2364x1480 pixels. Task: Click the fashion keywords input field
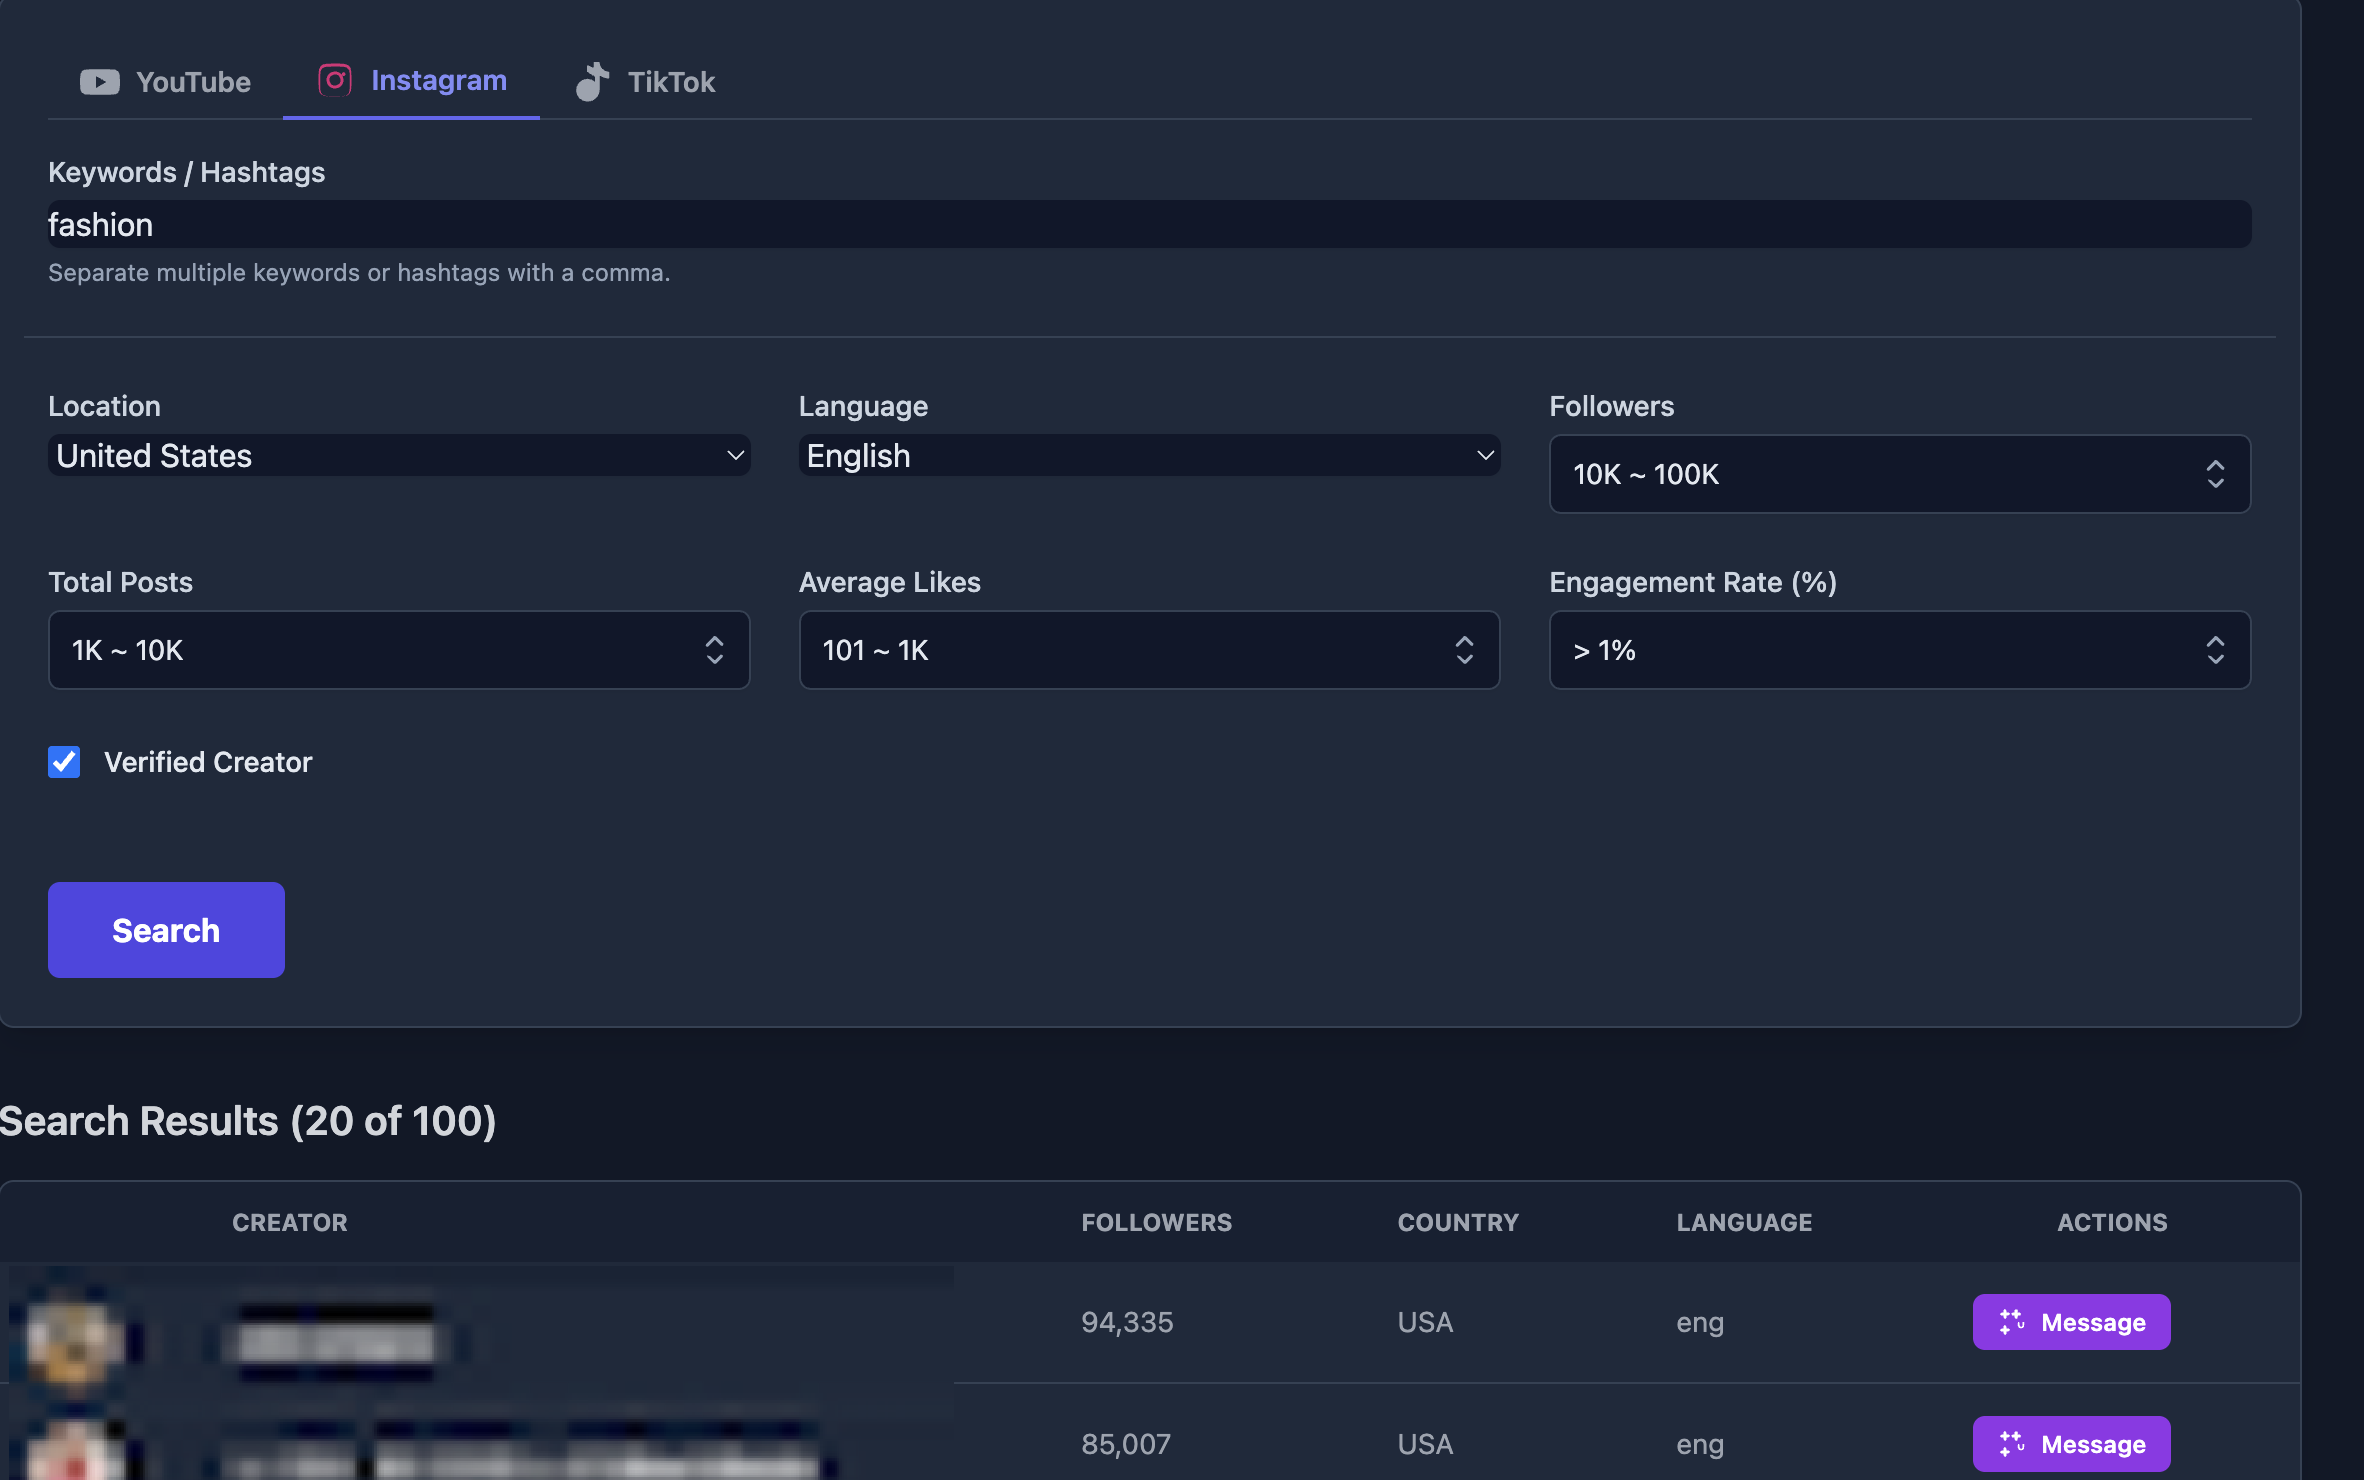click(x=1148, y=225)
